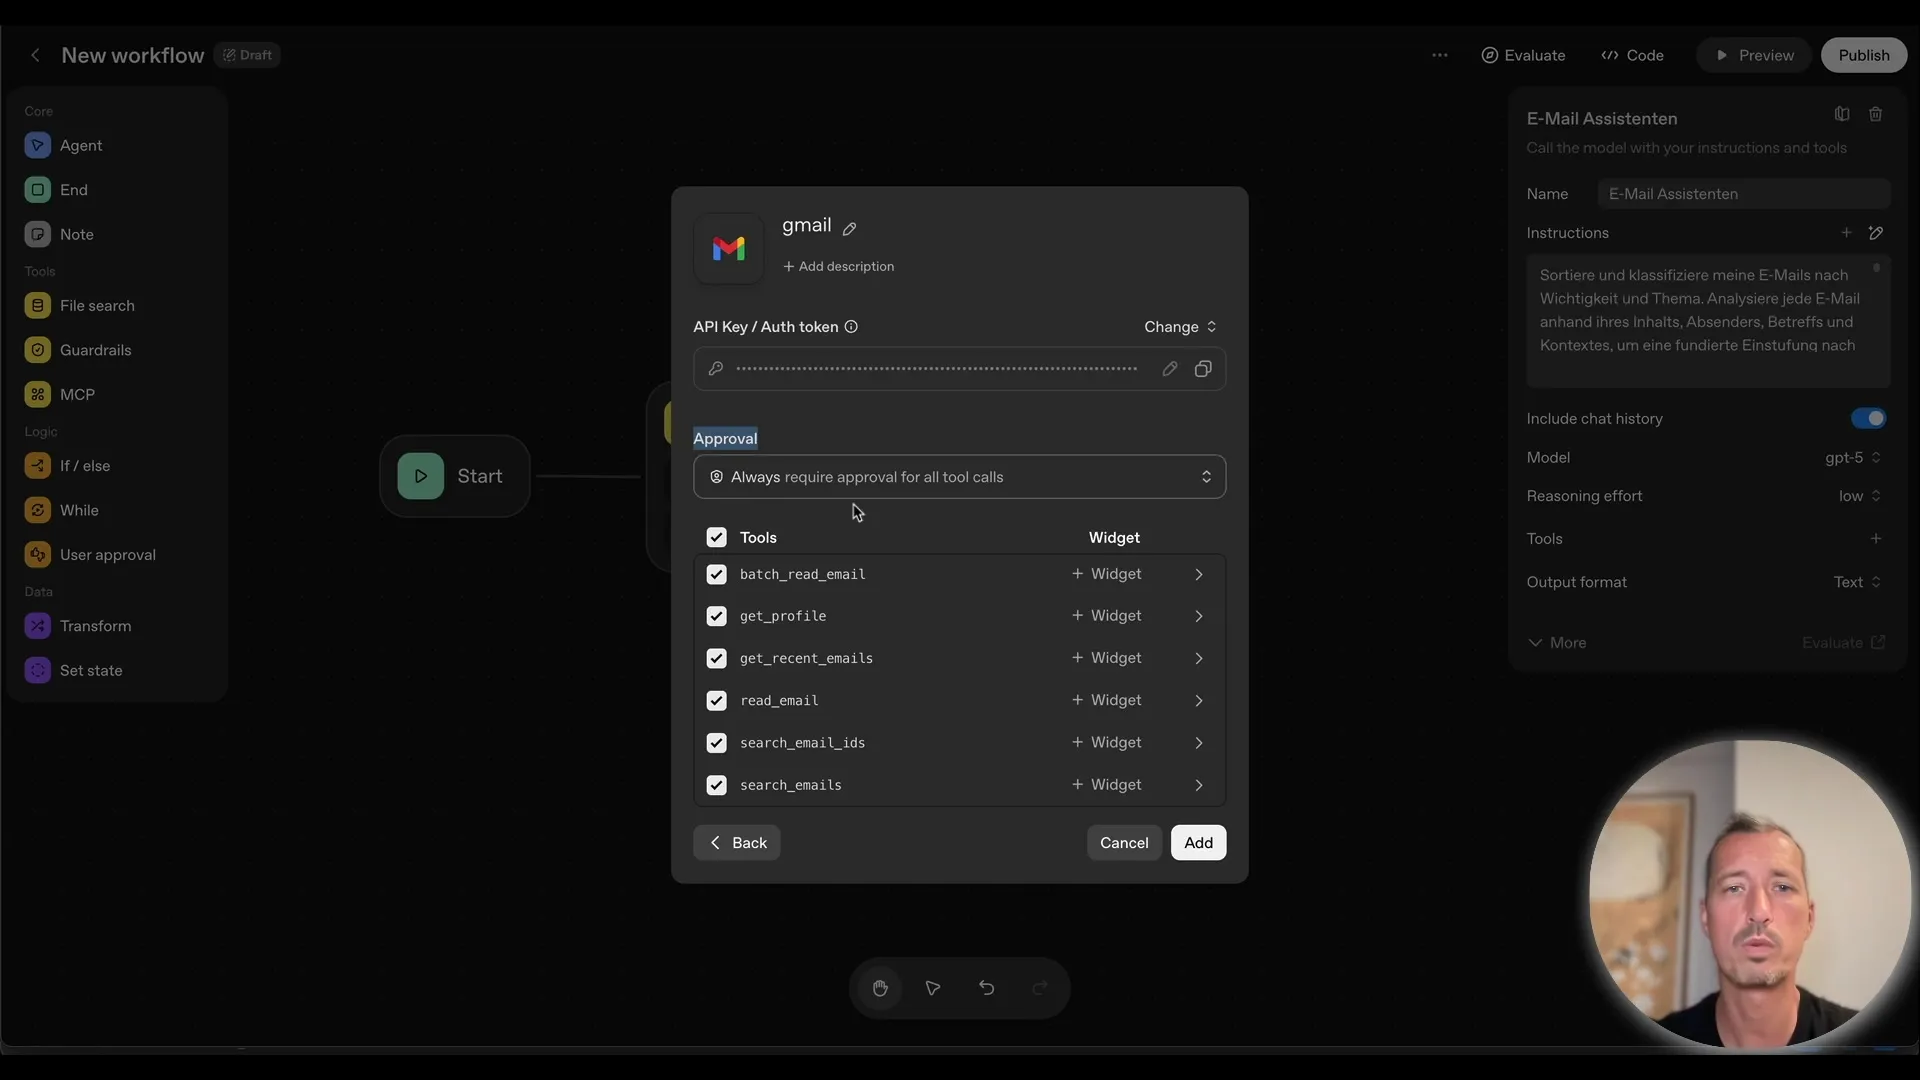This screenshot has height=1080, width=1920.
Task: Open the Evaluate tab
Action: click(1523, 55)
